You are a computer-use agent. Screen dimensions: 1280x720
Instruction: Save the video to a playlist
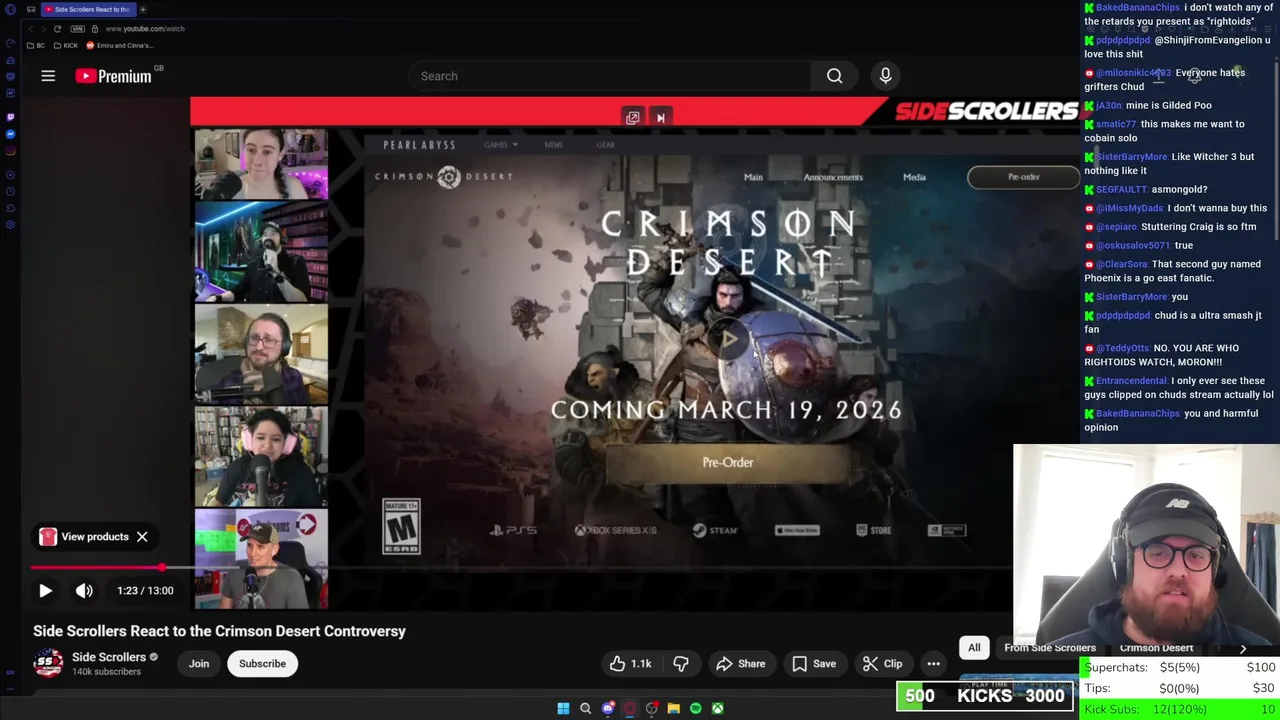[x=814, y=664]
